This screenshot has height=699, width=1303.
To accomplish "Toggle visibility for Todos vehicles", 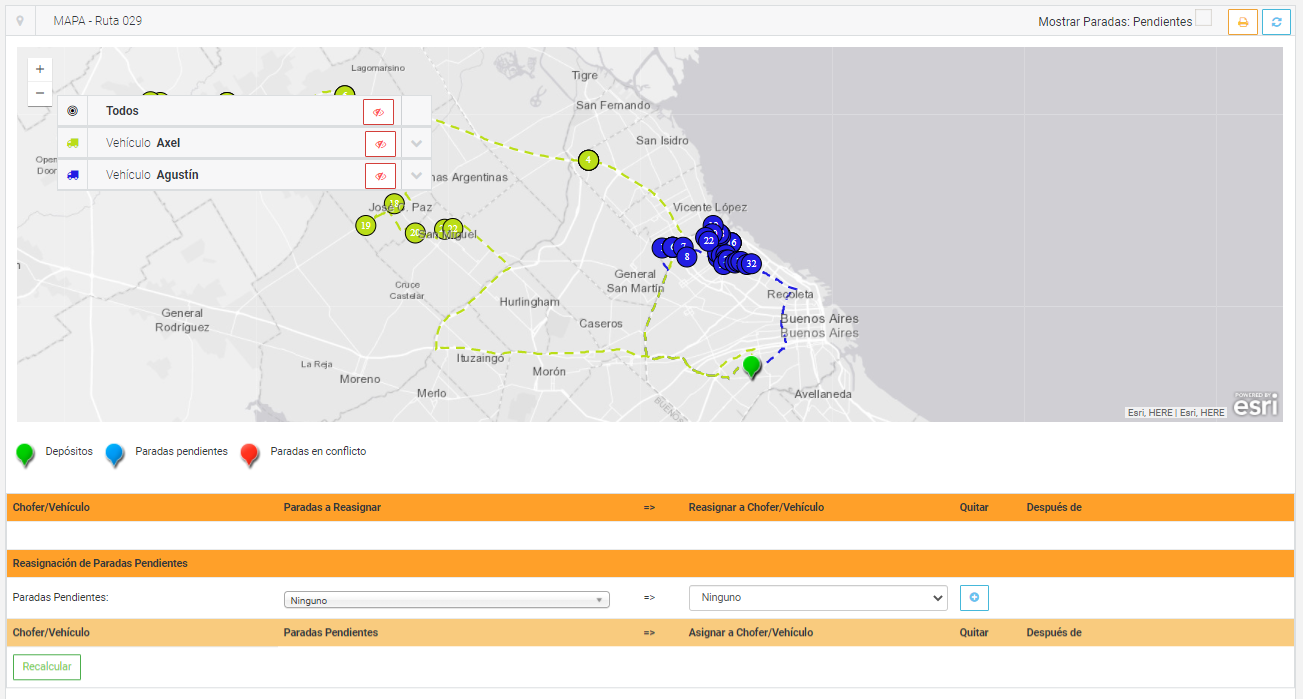I will click(378, 112).
